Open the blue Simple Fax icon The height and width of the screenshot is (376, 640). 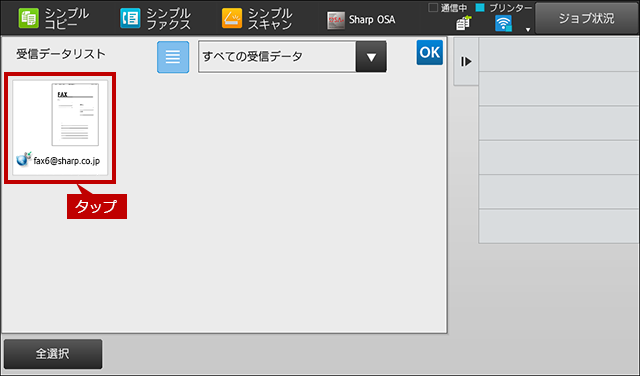(x=130, y=18)
